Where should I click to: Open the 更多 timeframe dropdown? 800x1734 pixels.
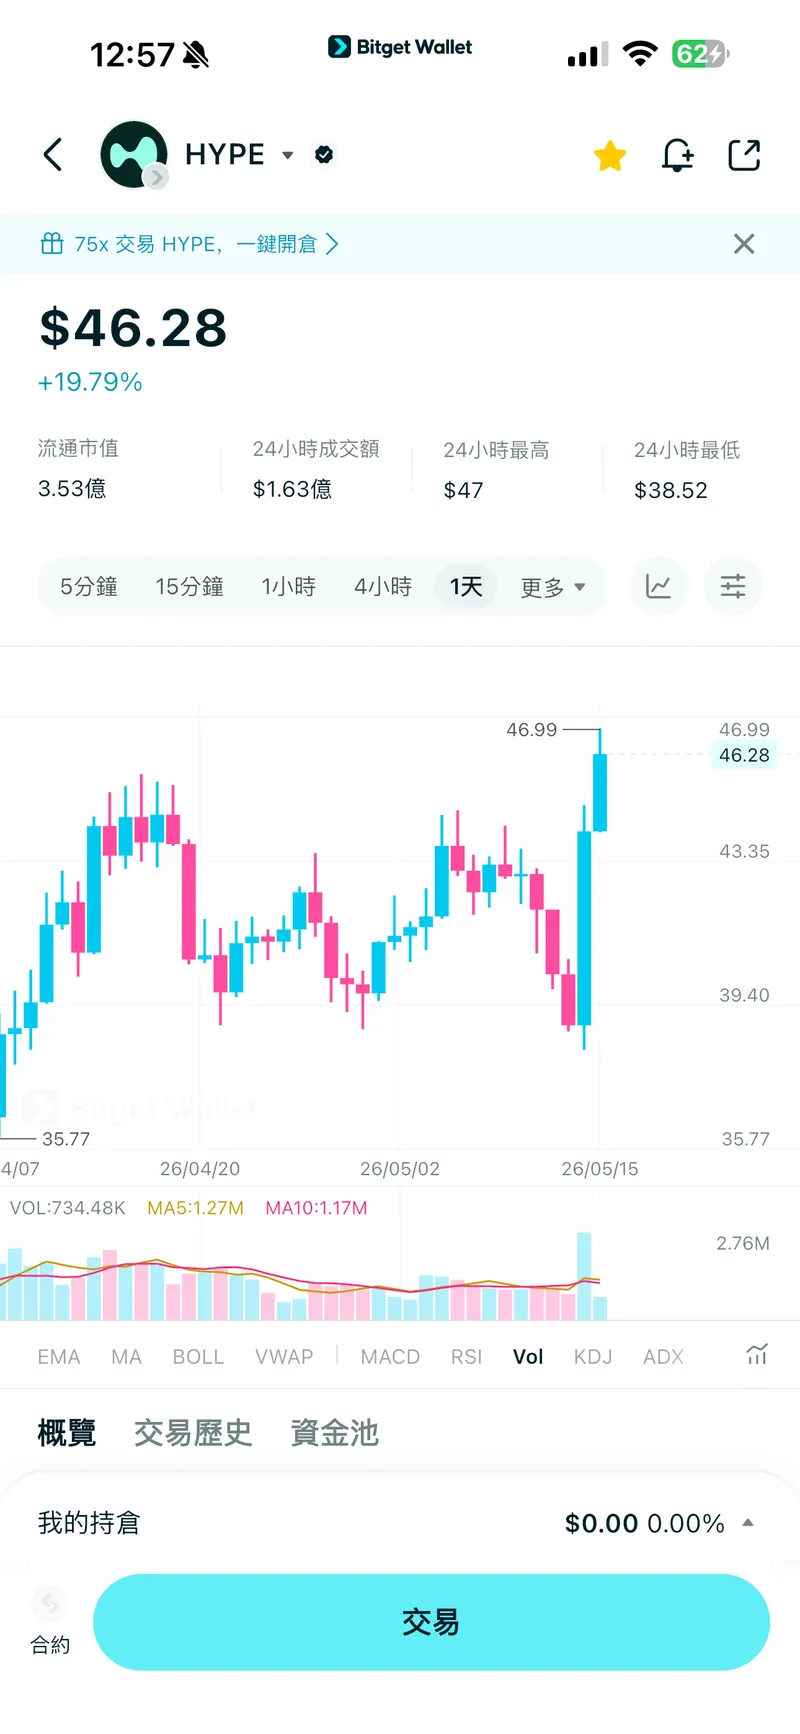point(553,587)
